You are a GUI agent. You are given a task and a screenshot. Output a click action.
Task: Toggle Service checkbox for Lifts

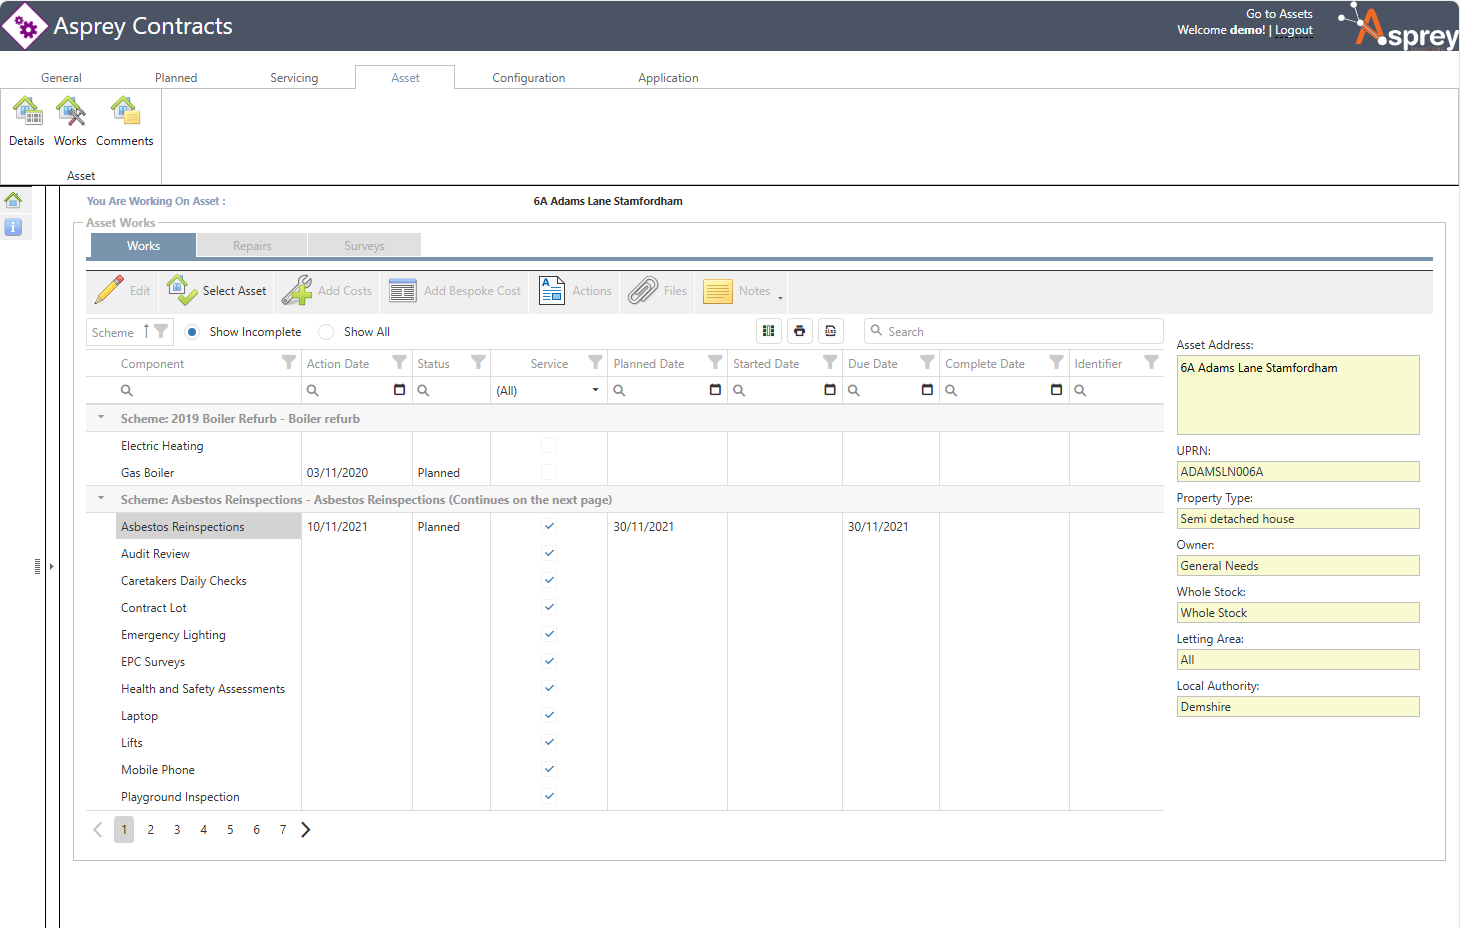coord(549,742)
